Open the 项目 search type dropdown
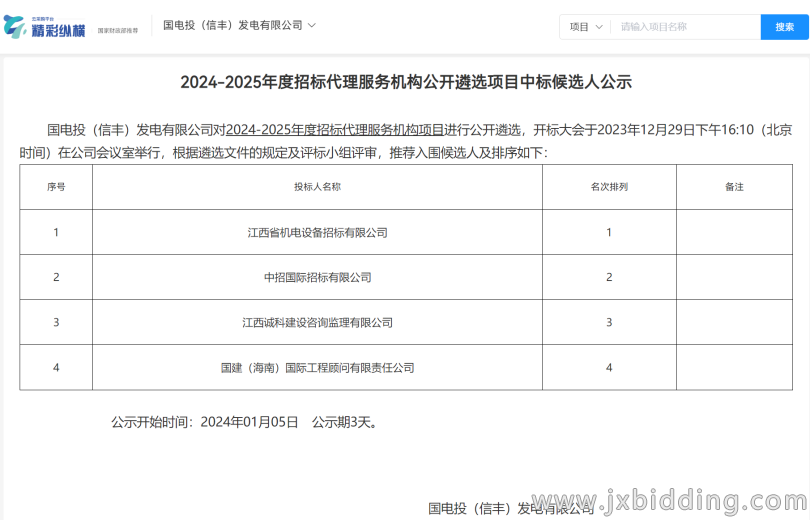Screen dimensions: 810x520 [x=585, y=27]
